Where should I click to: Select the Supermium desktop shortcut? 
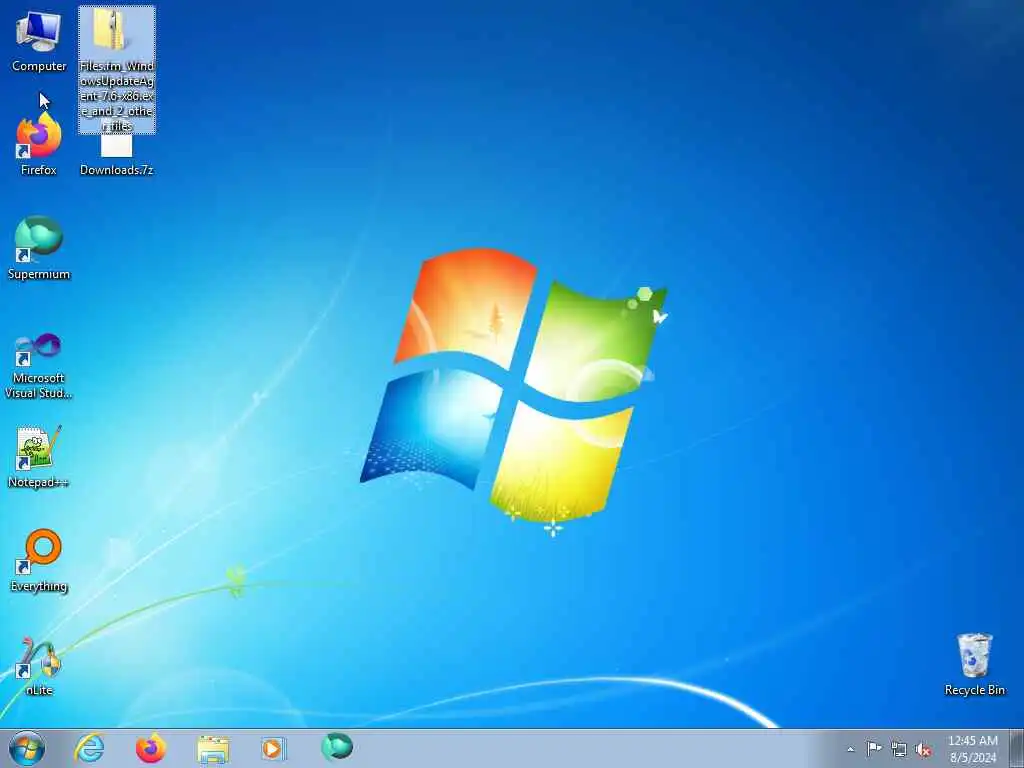[39, 248]
